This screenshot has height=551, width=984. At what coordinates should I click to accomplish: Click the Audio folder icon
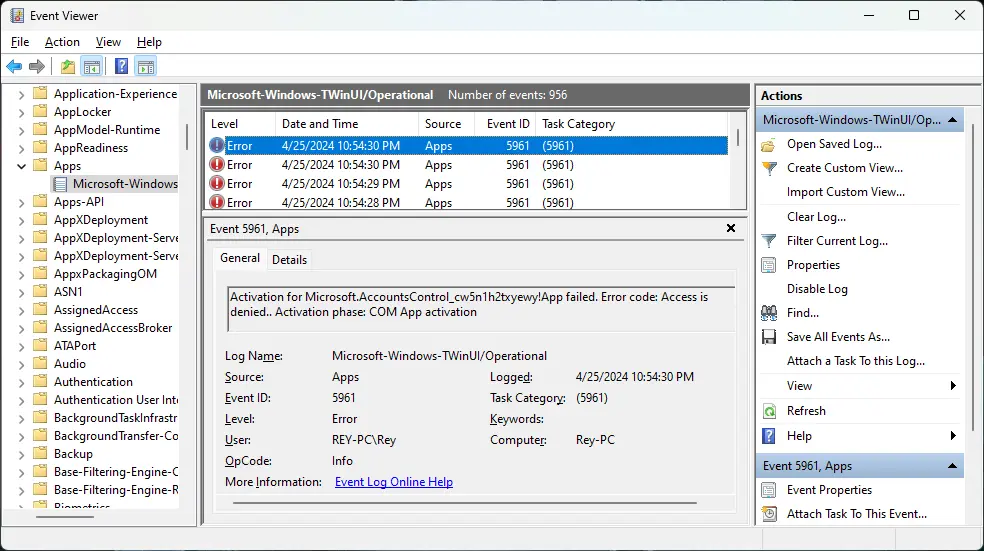click(40, 363)
